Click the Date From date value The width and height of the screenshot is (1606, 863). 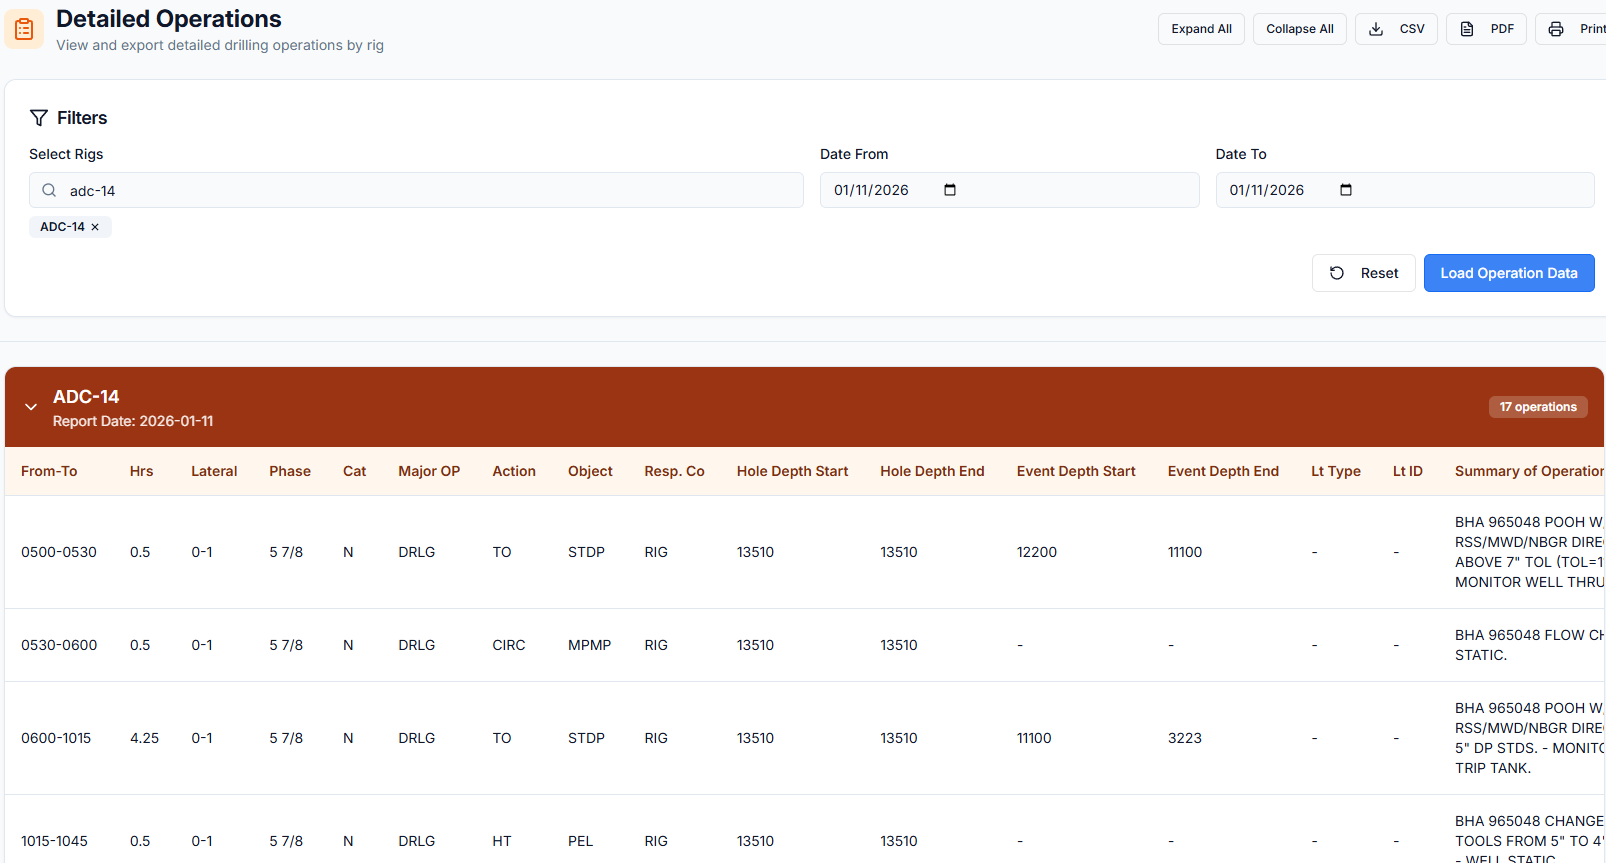[x=871, y=190]
